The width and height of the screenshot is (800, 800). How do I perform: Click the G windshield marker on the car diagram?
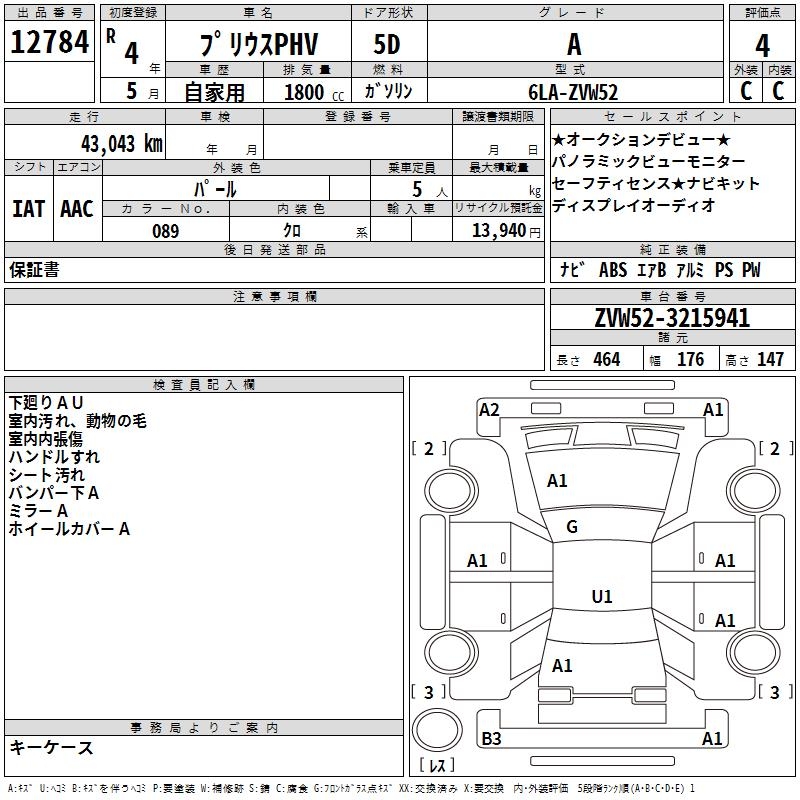tap(572, 527)
